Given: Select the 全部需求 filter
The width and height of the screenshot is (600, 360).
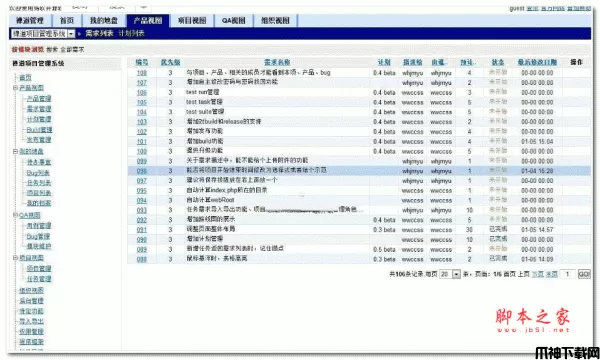Looking at the screenshot, I should 72,50.
